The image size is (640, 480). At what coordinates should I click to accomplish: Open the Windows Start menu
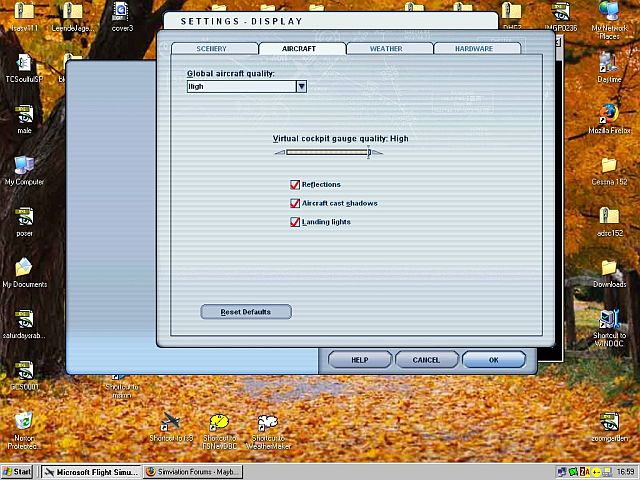pos(18,472)
